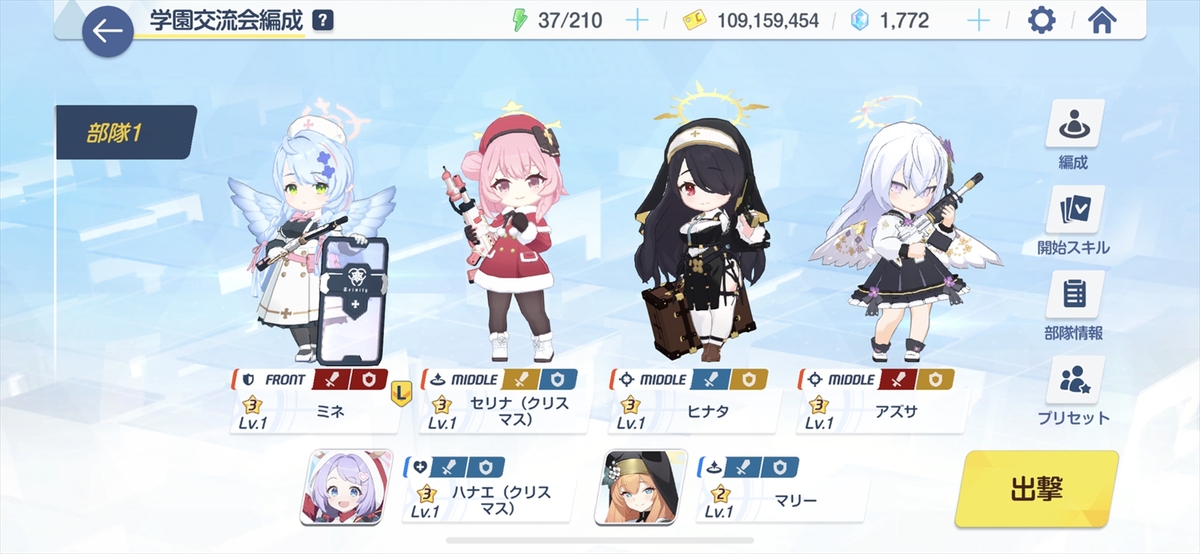
Task: Open 編成 formation icon
Action: 1074,135
